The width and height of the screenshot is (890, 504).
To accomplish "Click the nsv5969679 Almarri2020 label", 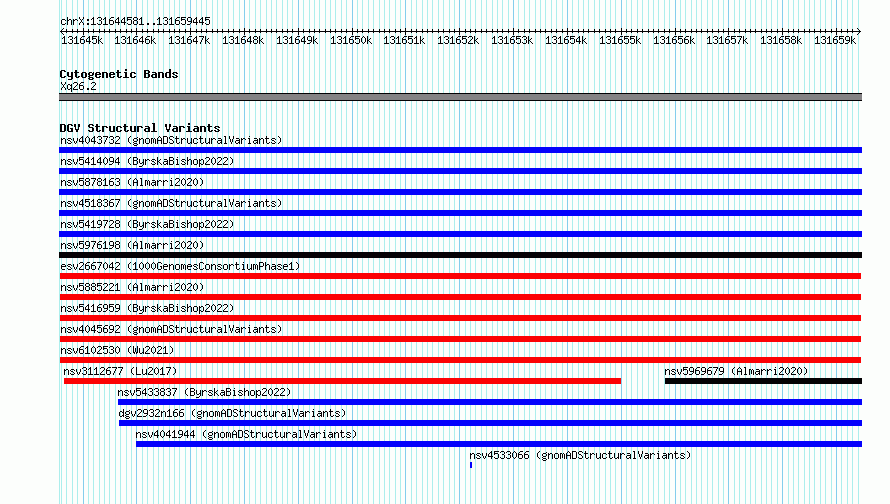I will coord(736,371).
